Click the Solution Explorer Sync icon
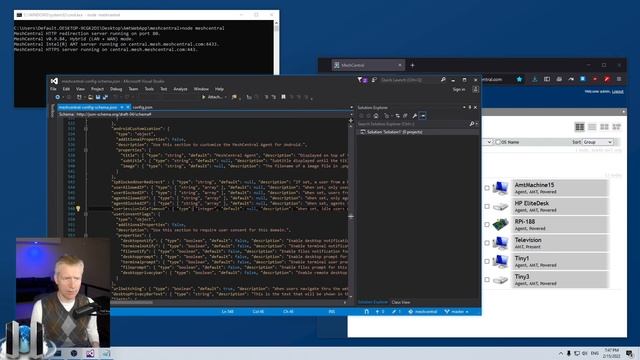This screenshot has height=360, width=640. tap(398, 116)
